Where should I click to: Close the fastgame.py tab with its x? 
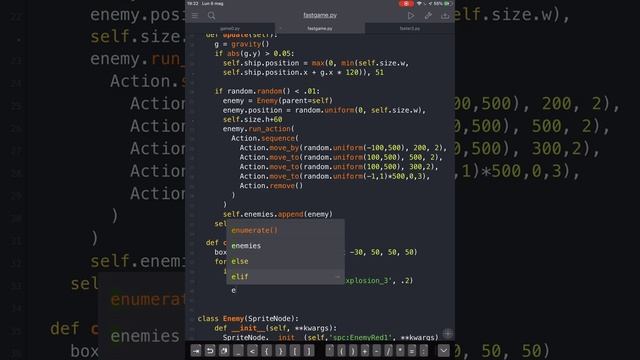click(280, 28)
